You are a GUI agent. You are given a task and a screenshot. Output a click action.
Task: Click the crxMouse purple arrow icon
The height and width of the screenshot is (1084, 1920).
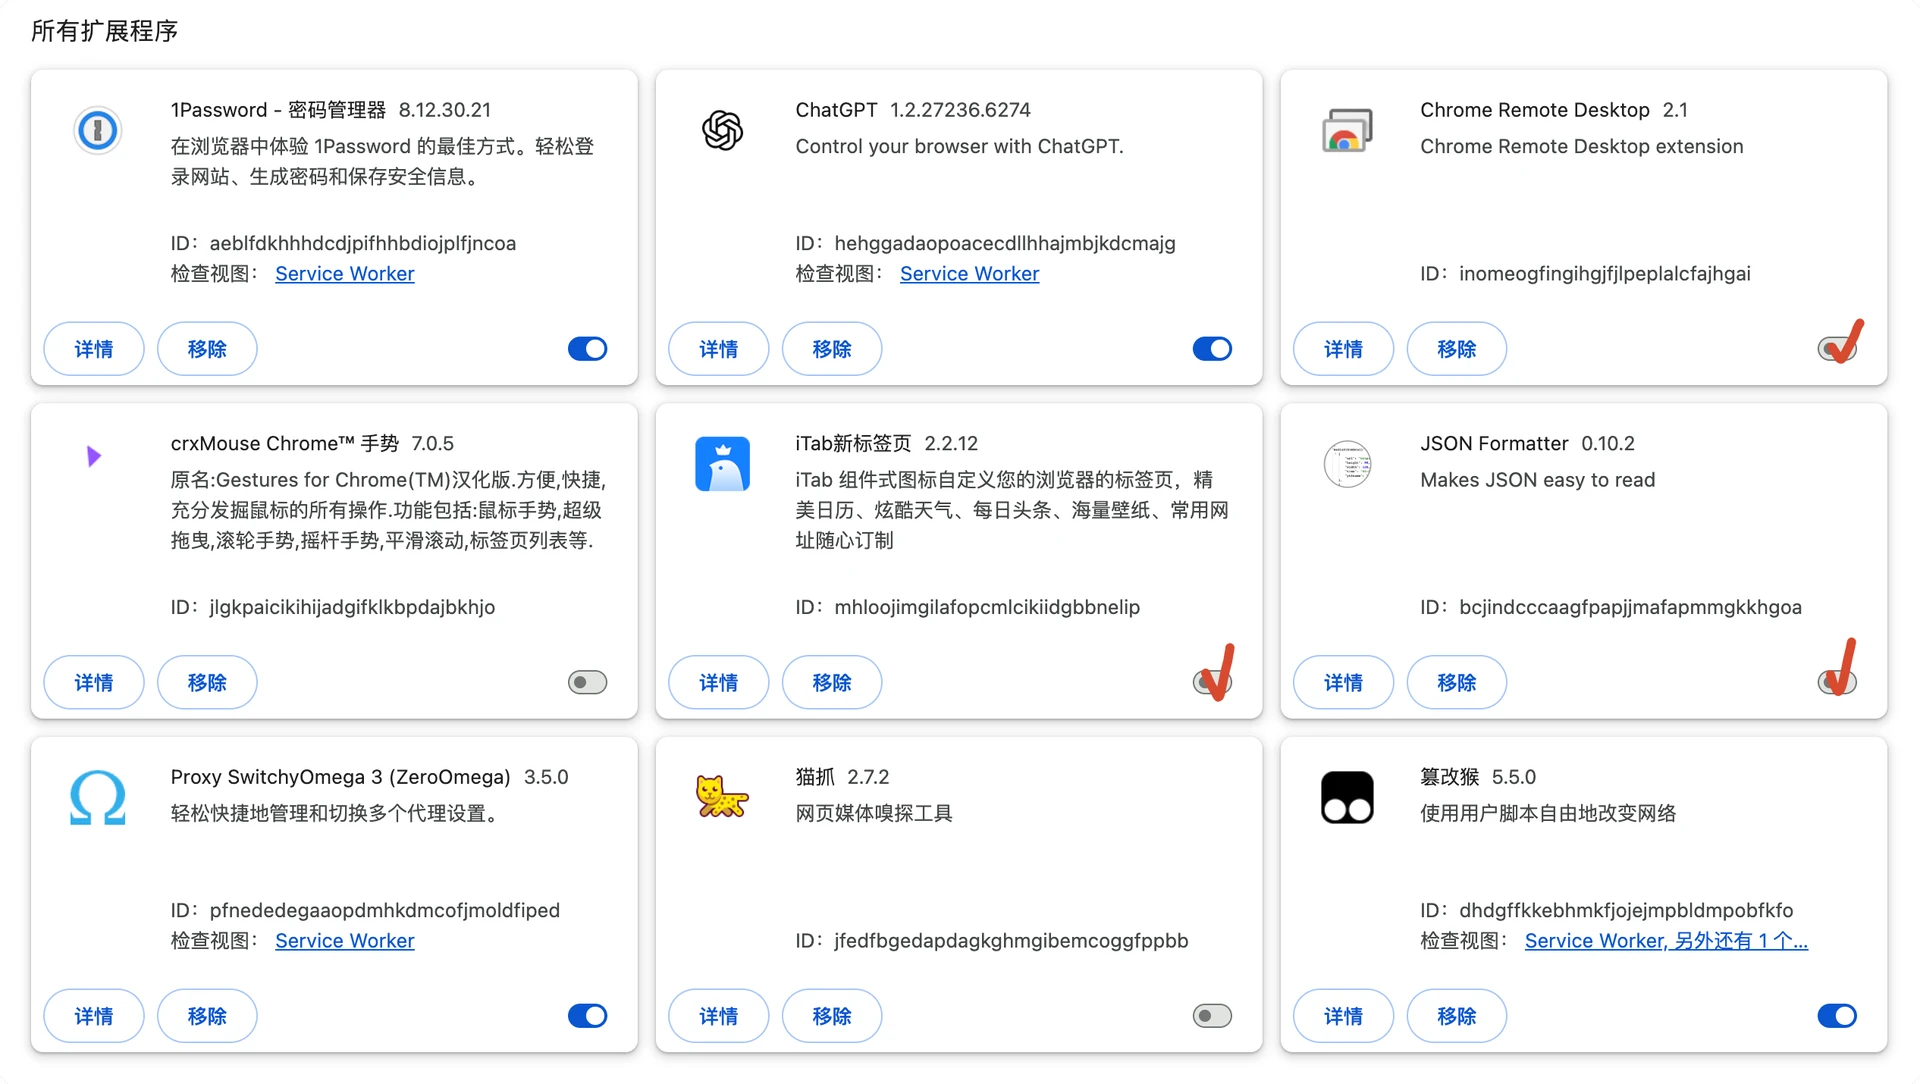(94, 457)
